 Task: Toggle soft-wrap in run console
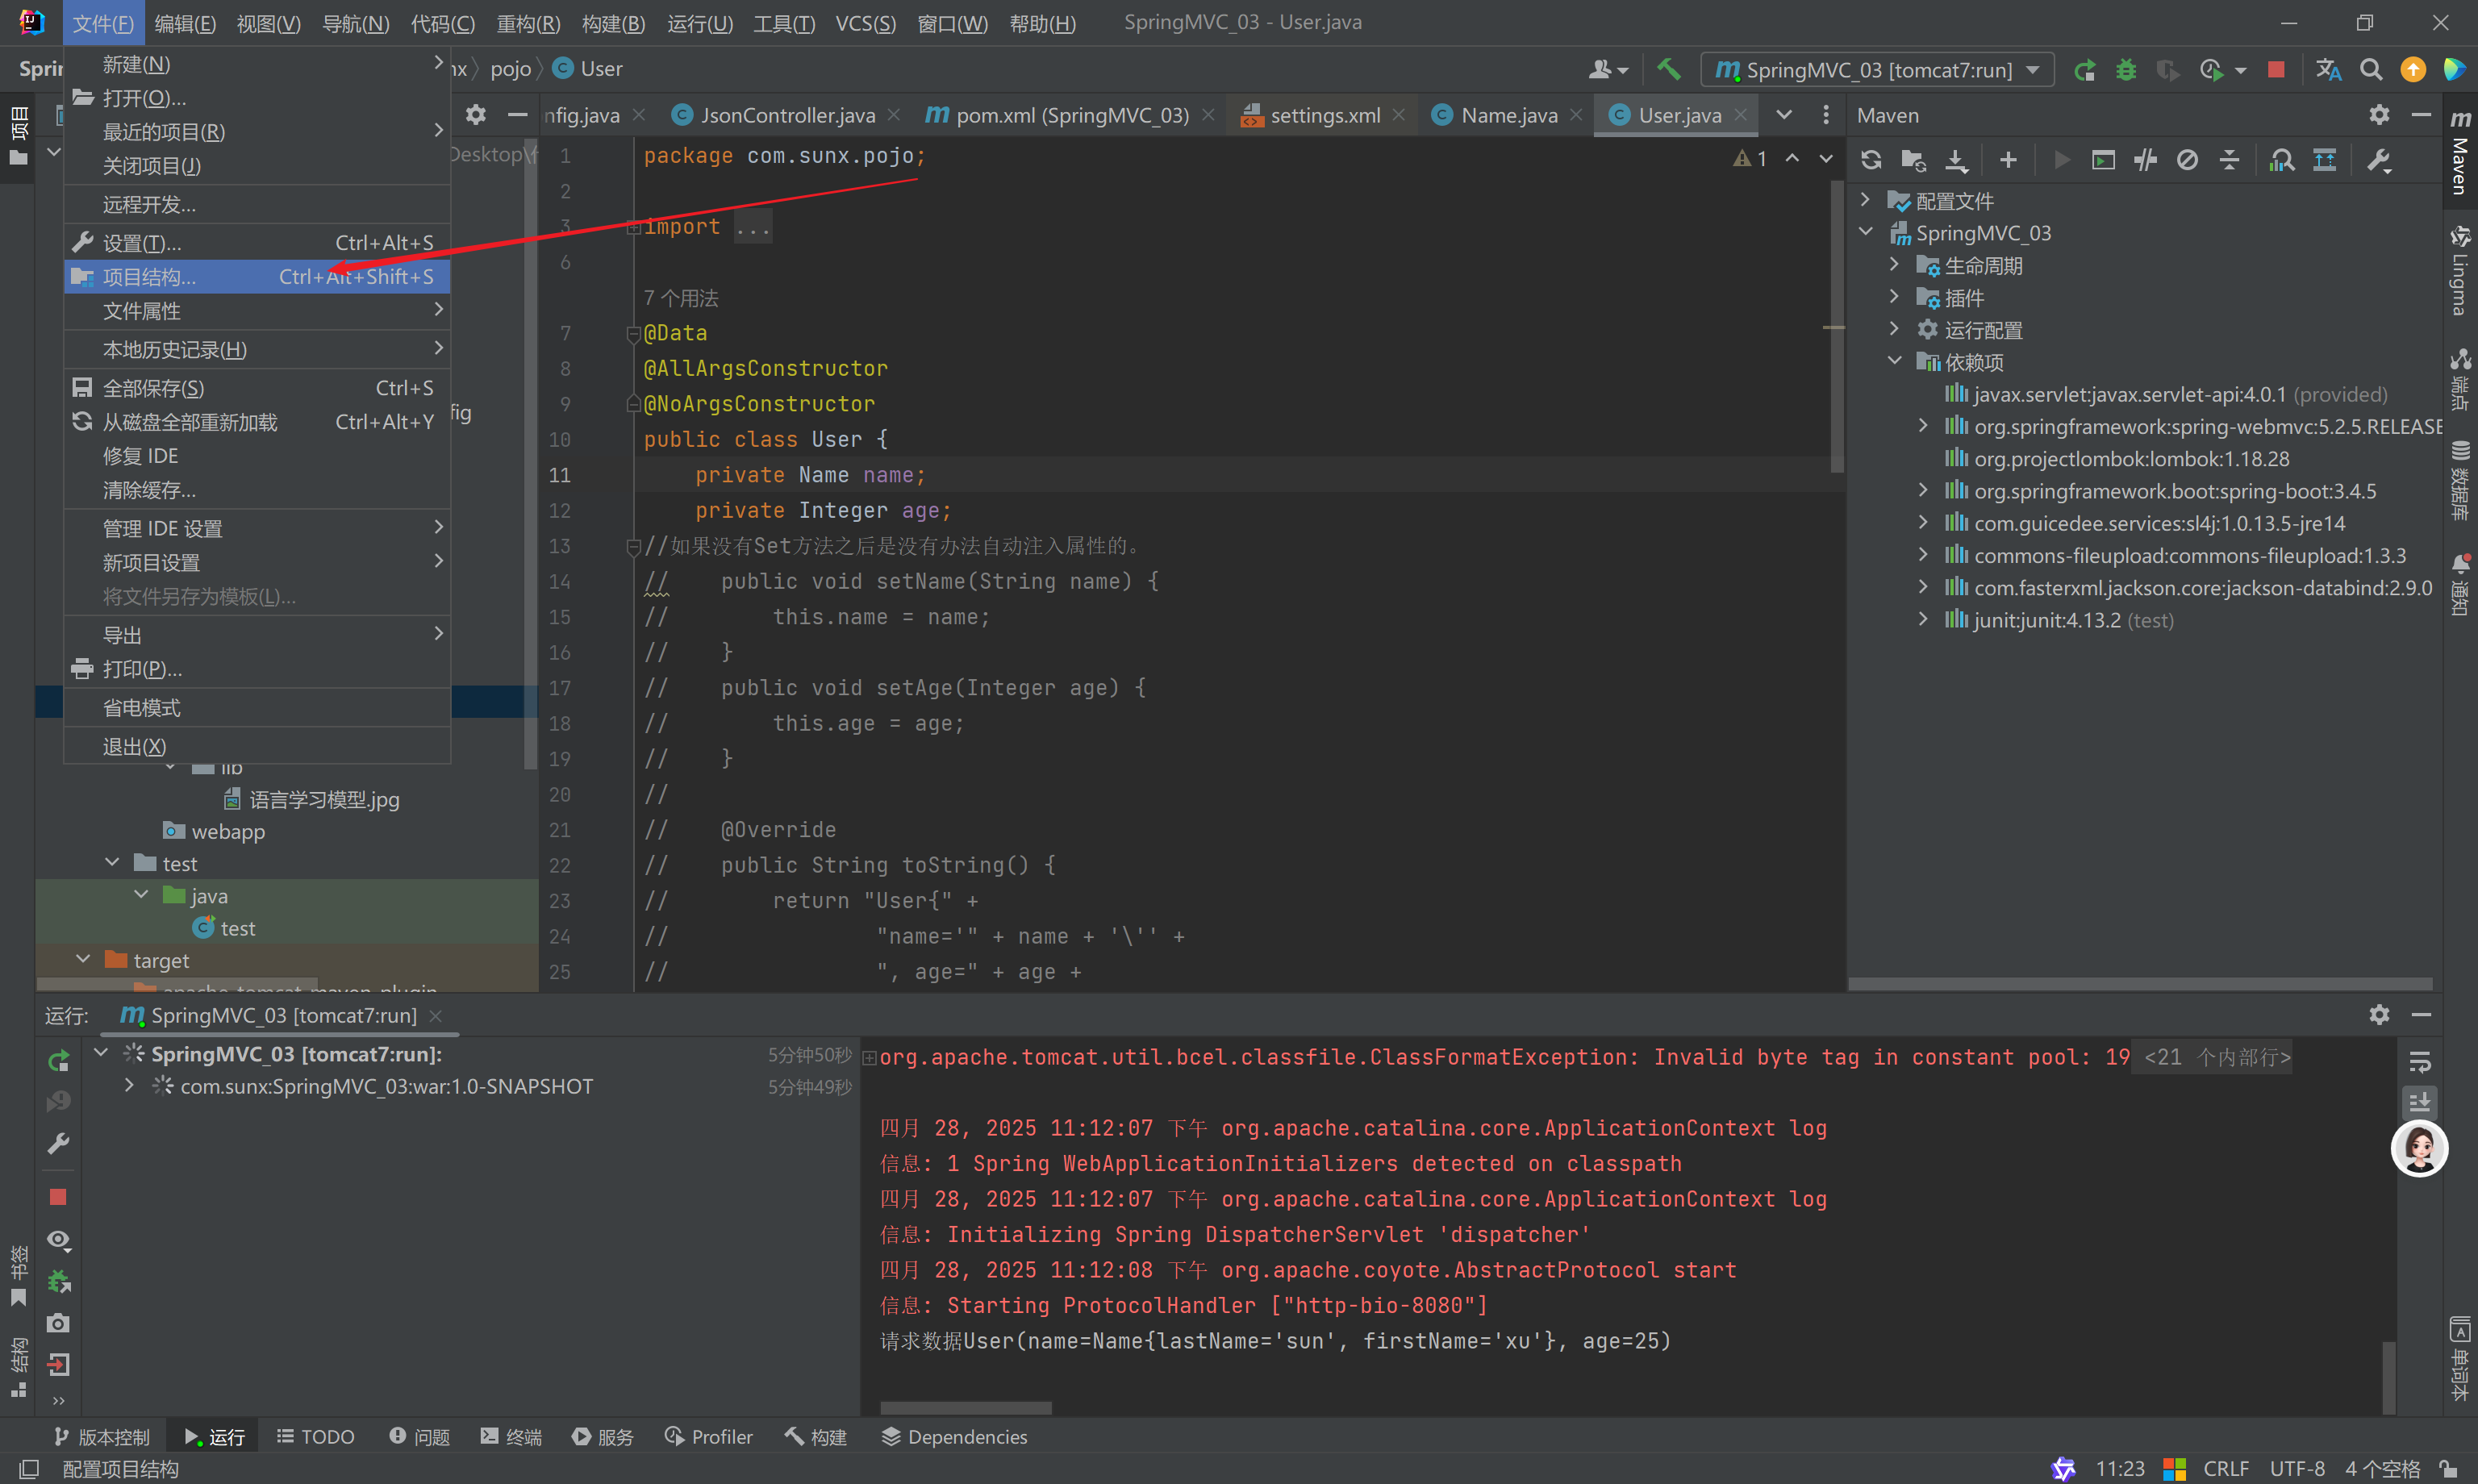click(x=2419, y=1062)
